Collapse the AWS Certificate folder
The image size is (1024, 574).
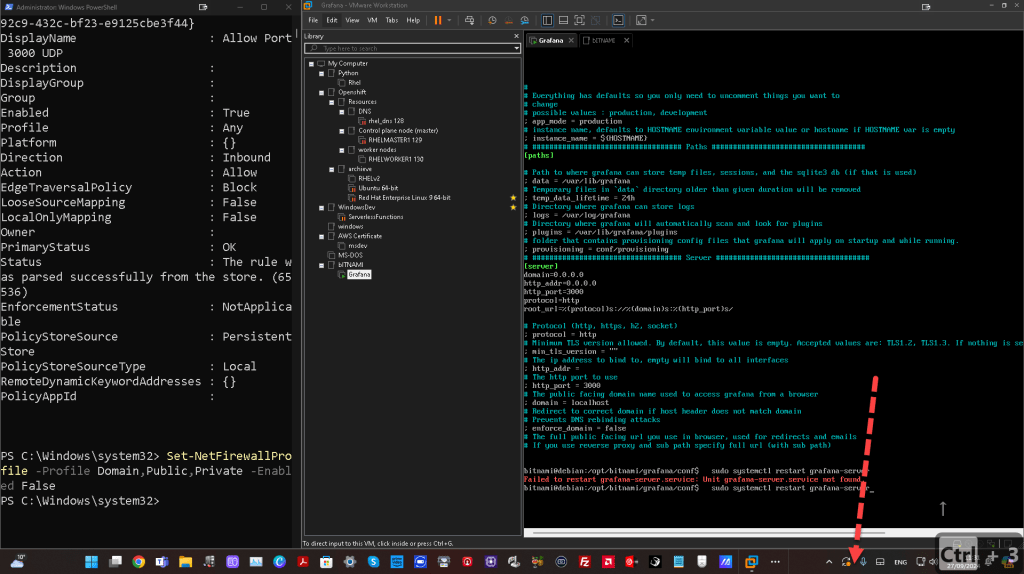(x=321, y=236)
